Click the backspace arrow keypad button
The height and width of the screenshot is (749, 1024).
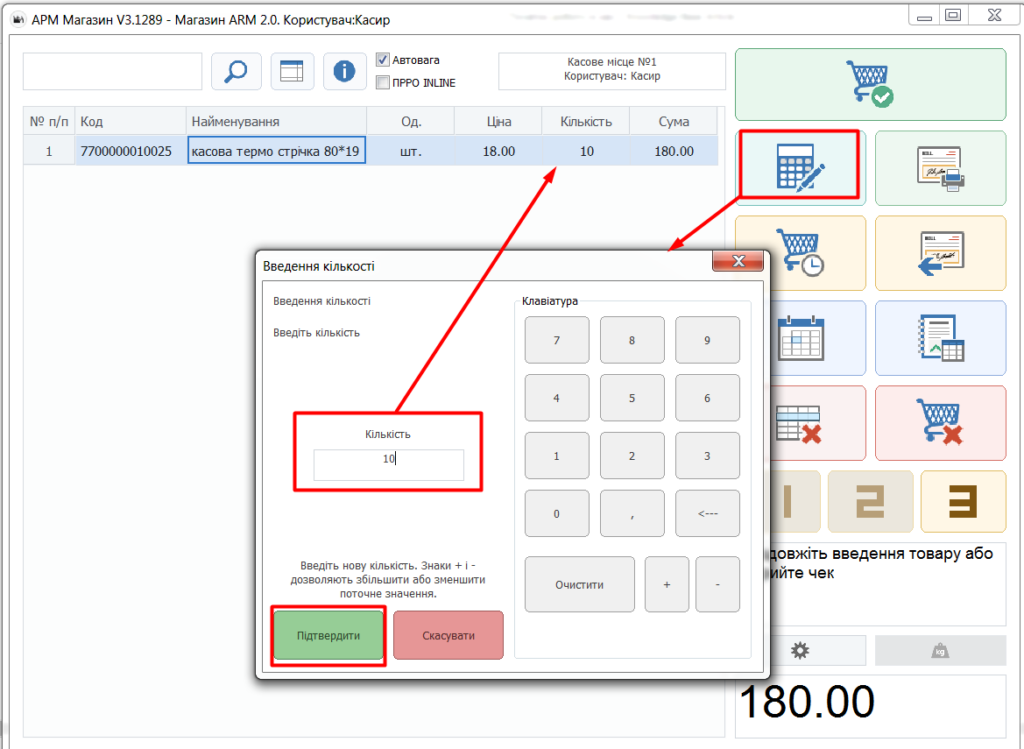pos(707,513)
